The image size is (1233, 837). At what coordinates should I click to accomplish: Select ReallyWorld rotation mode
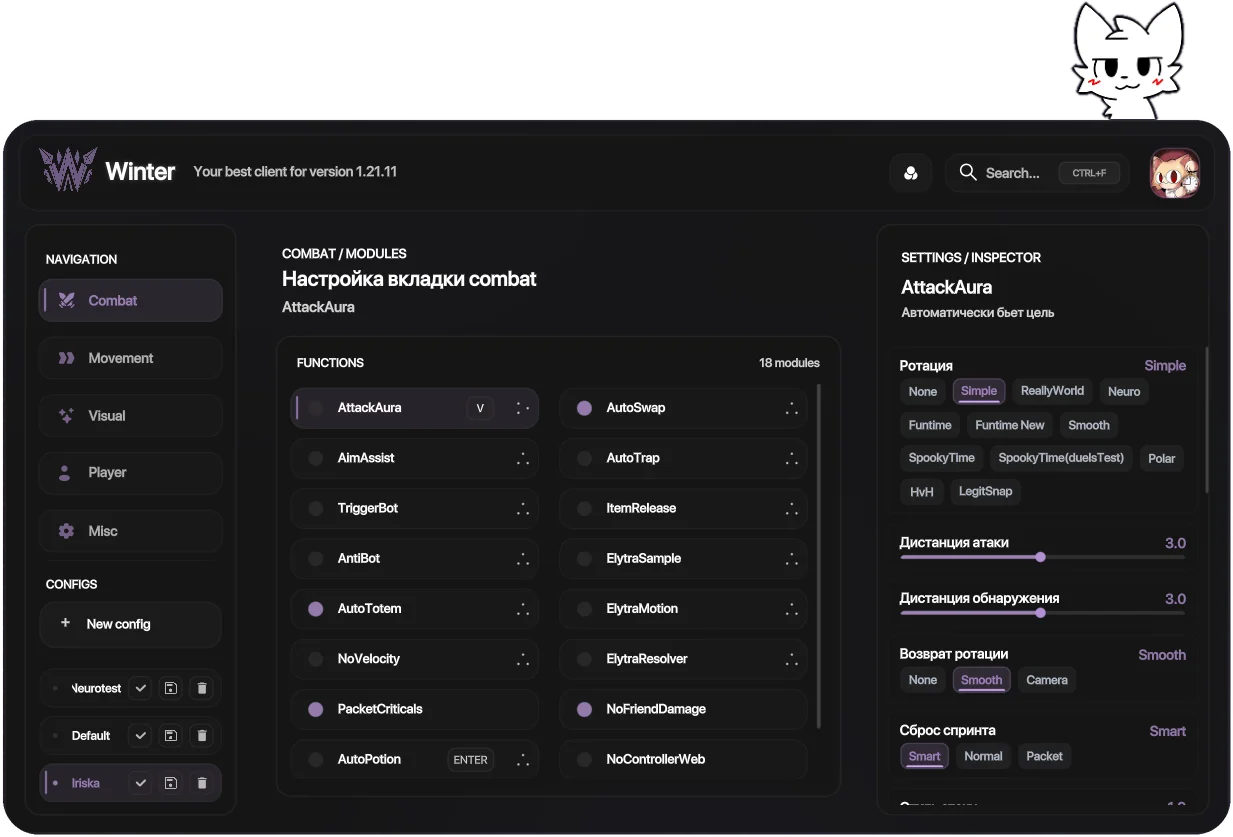[1052, 391]
